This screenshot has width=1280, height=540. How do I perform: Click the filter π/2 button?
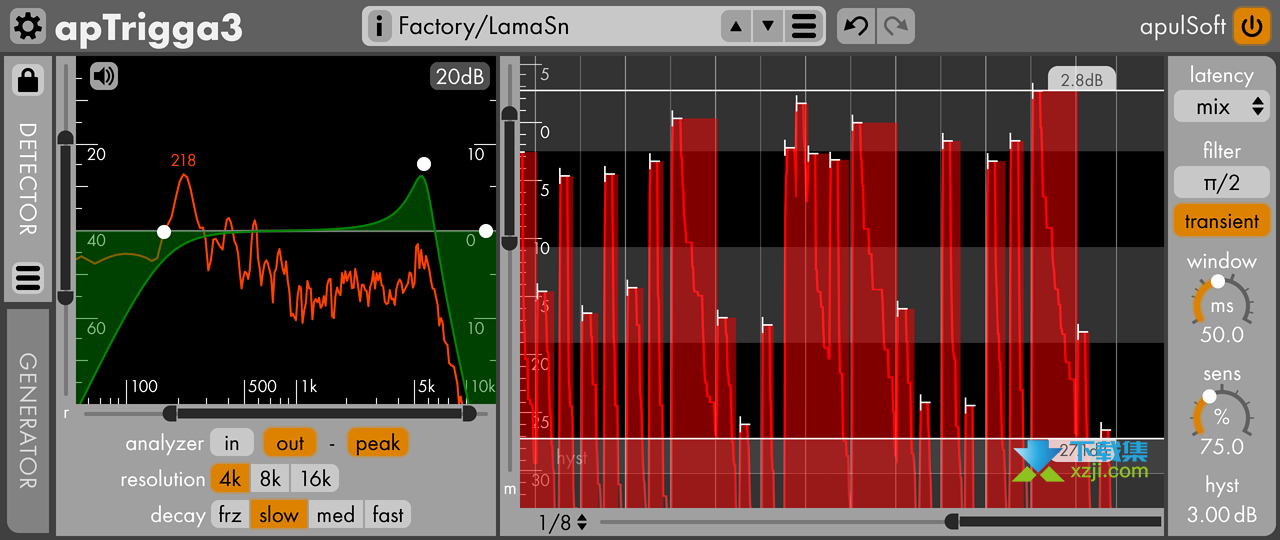1222,183
